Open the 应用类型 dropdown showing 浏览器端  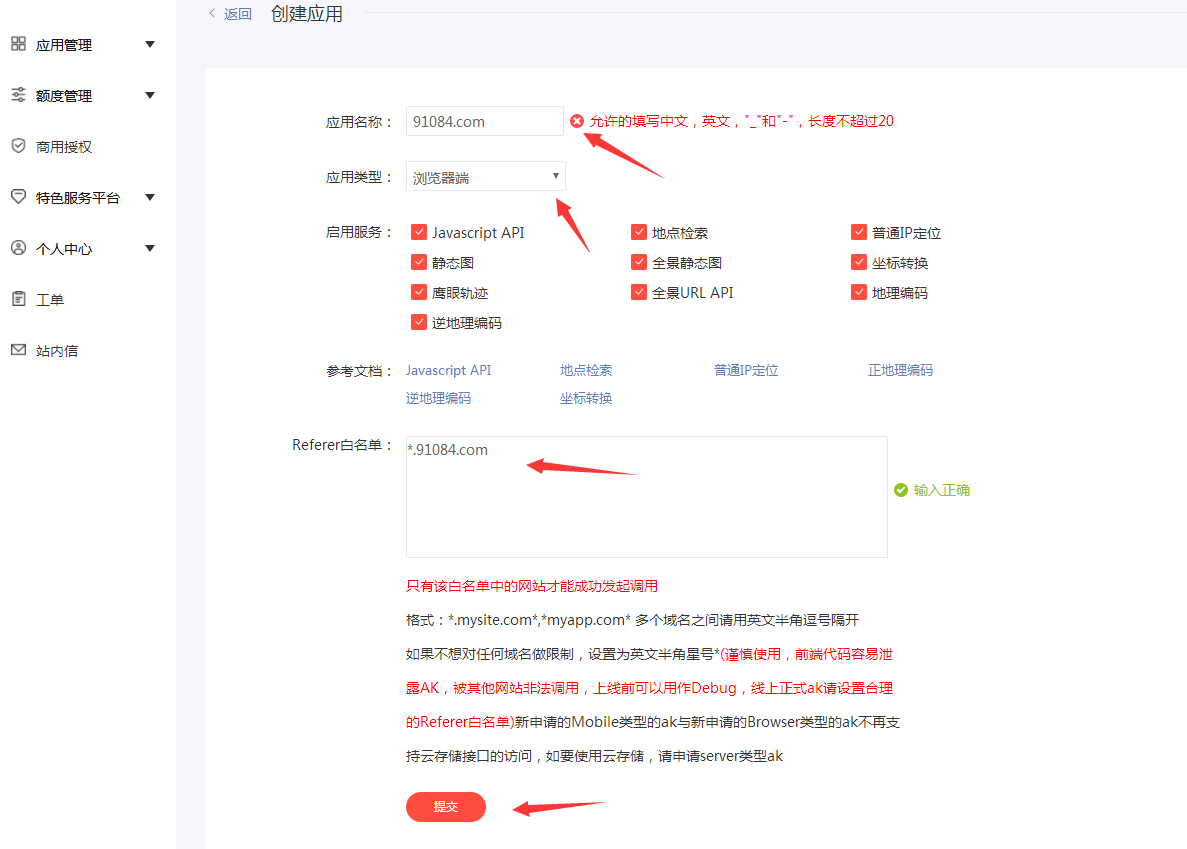coord(485,177)
